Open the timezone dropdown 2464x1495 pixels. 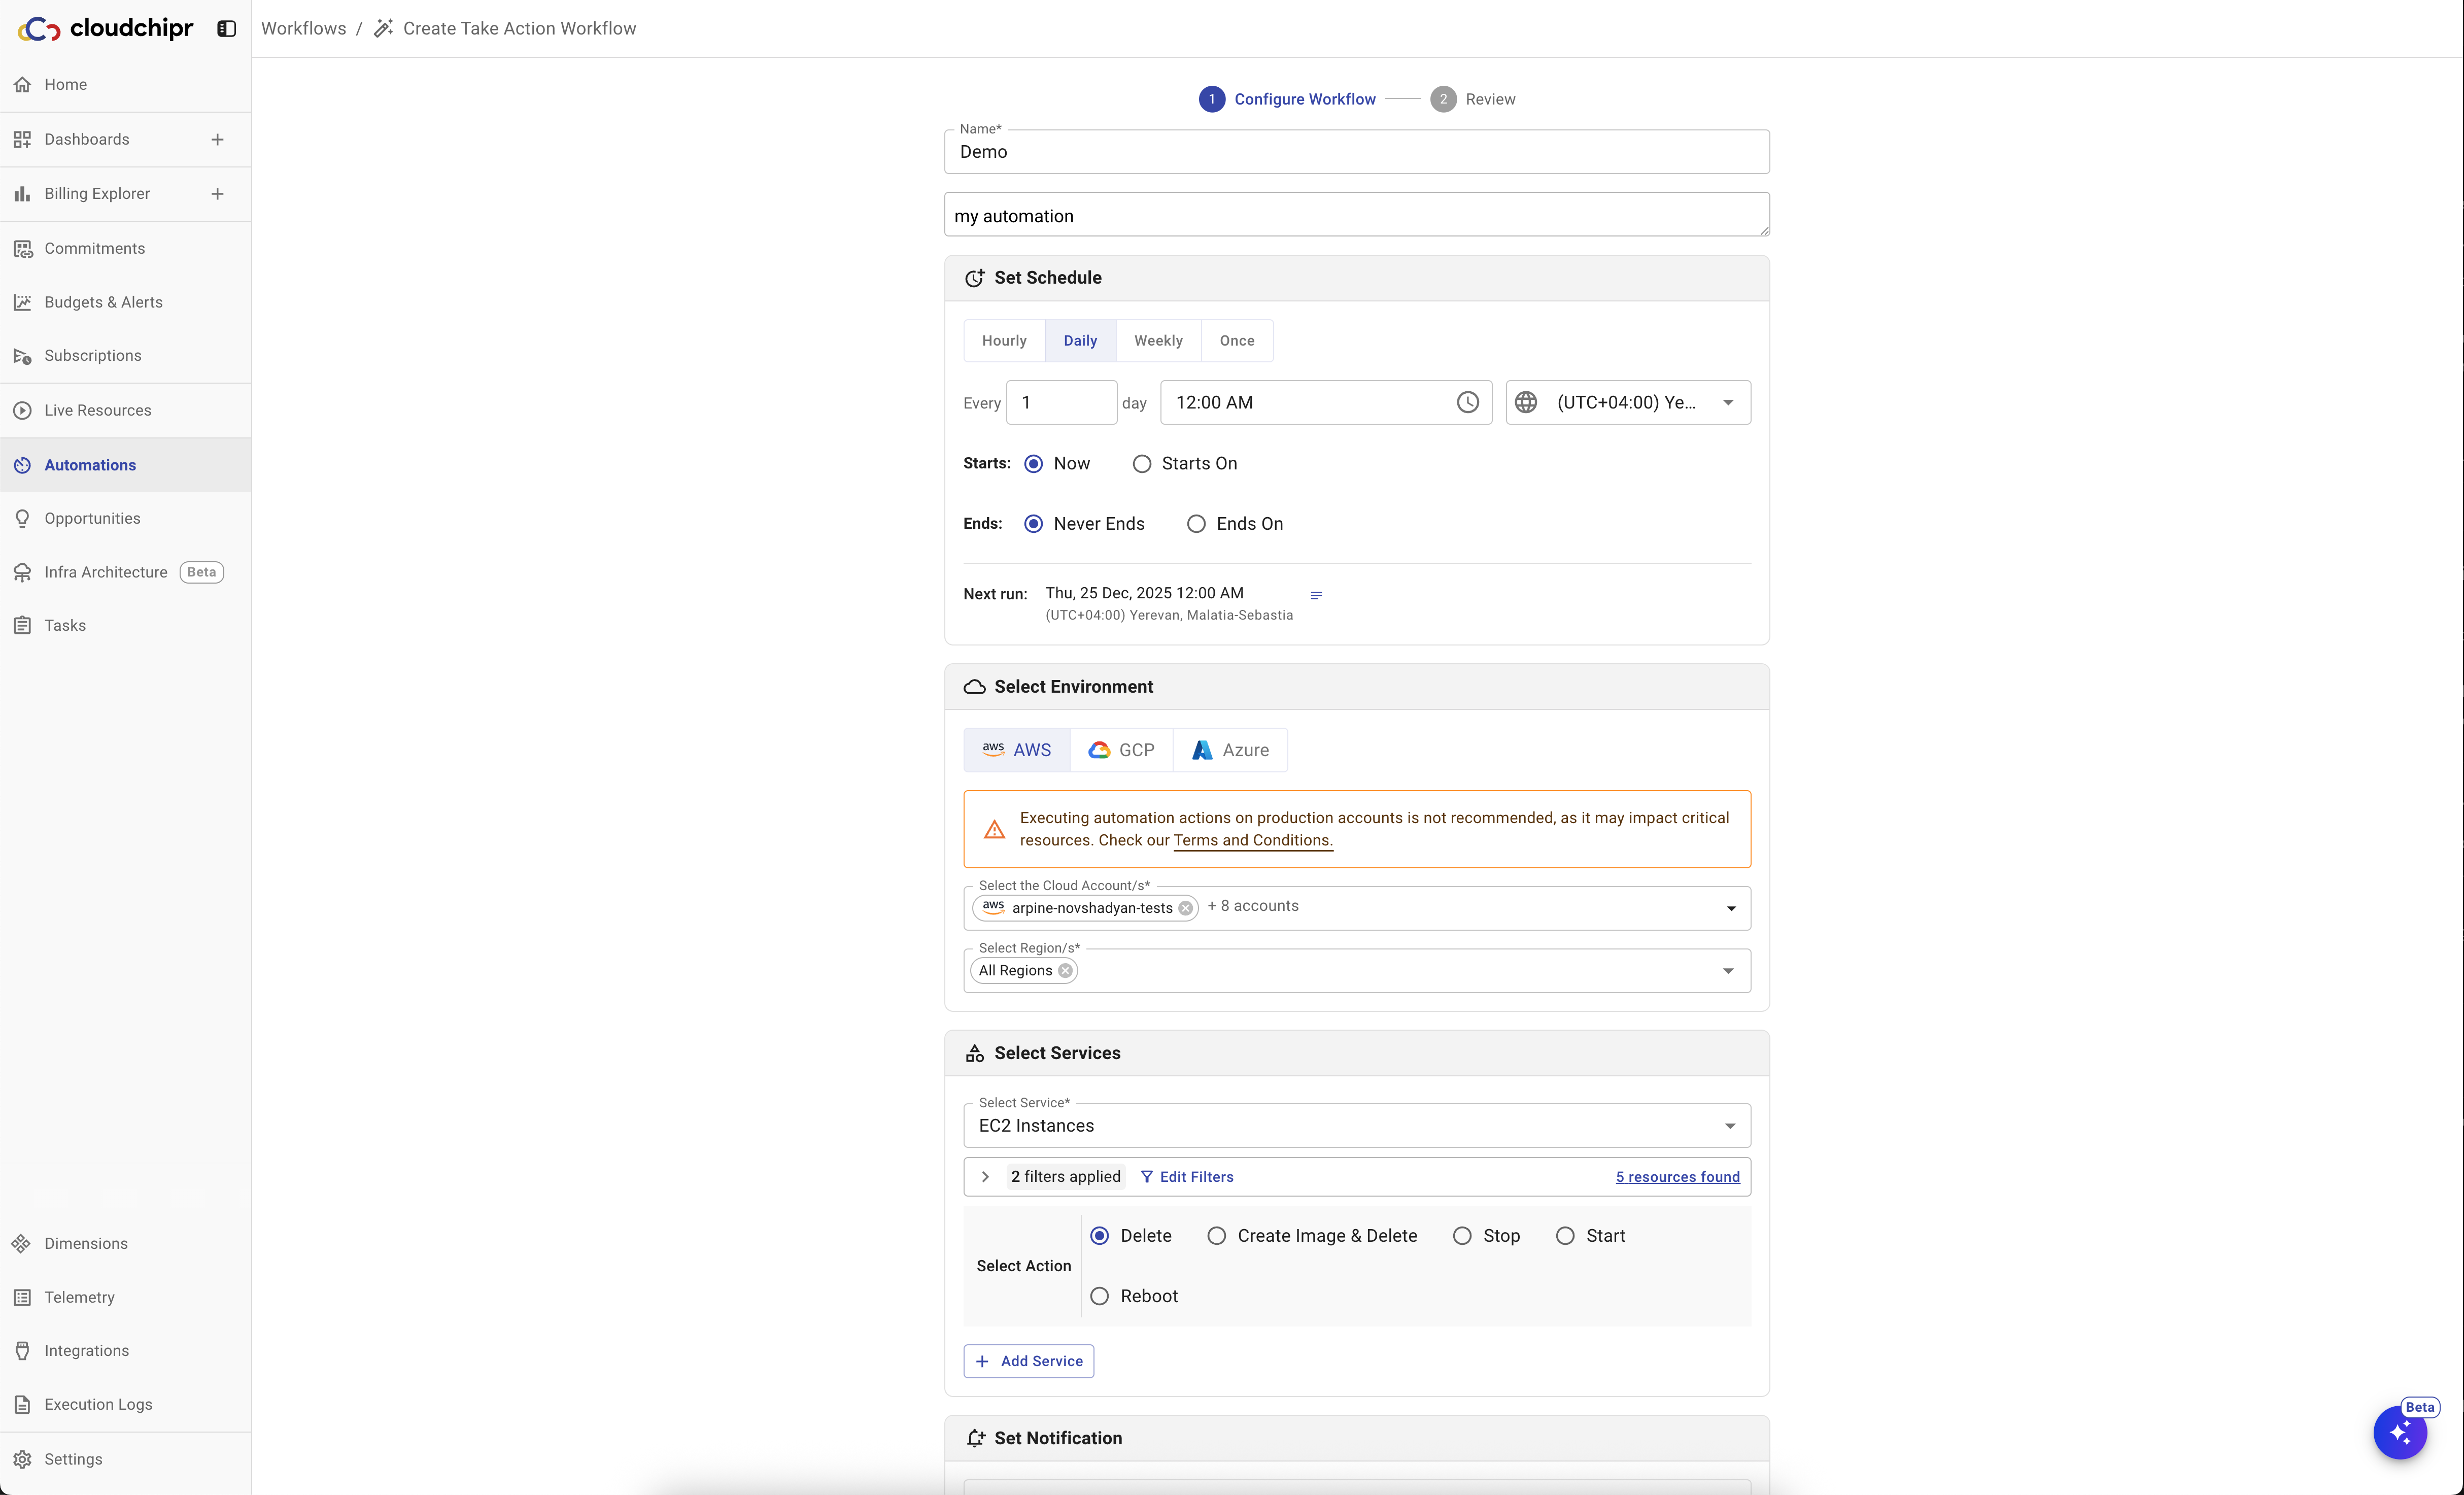point(1628,402)
